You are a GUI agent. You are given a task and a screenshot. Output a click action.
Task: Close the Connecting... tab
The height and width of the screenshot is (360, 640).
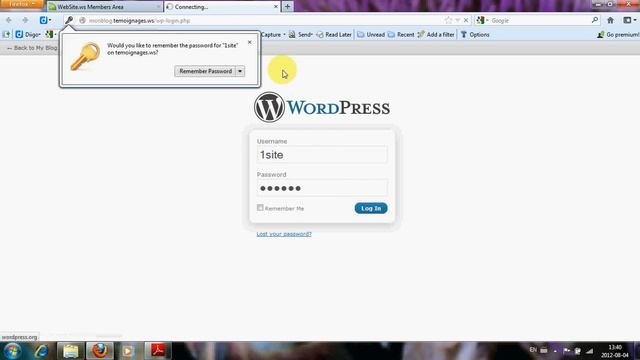coord(276,7)
